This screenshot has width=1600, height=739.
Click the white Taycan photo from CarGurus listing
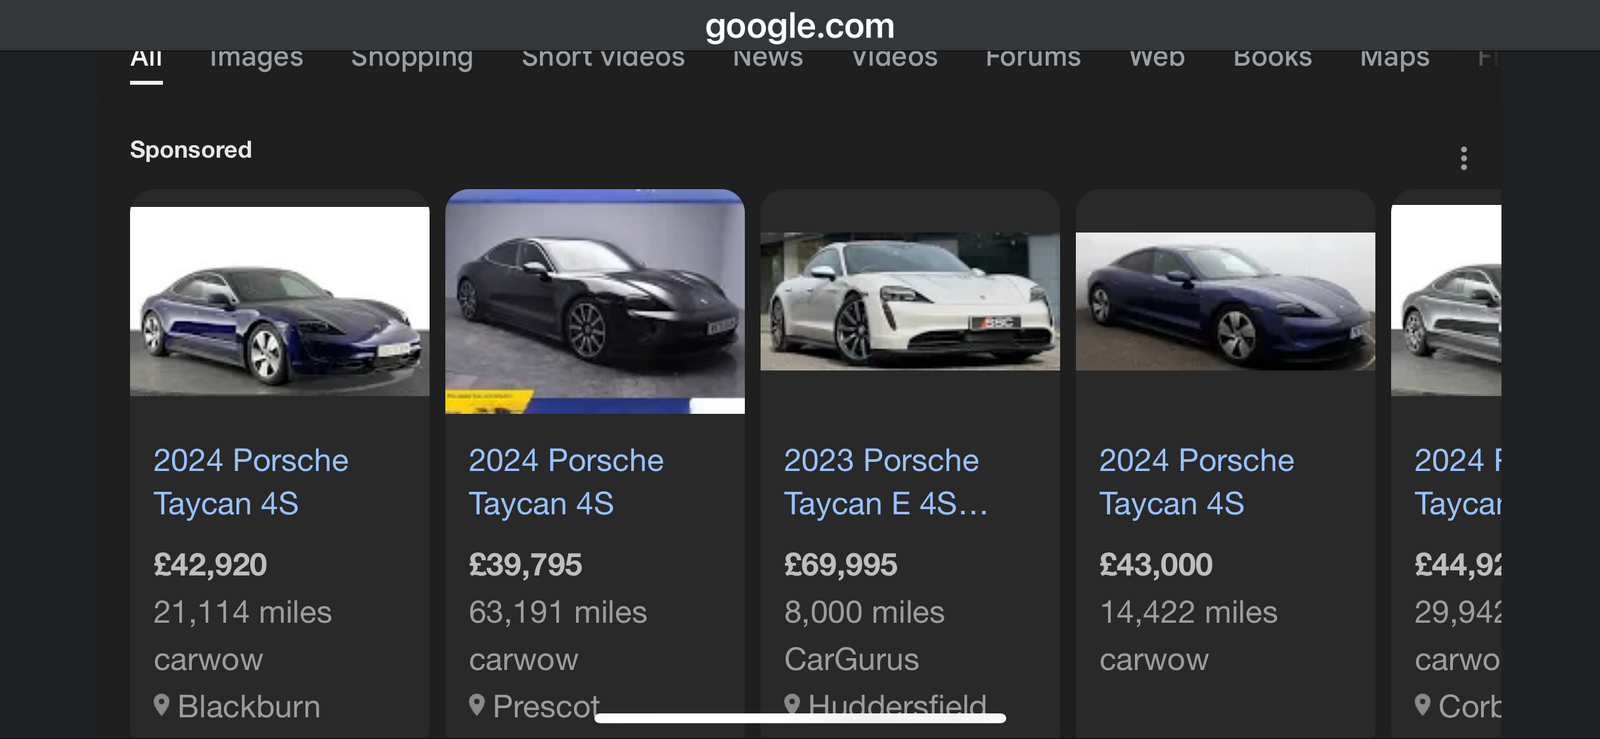910,301
